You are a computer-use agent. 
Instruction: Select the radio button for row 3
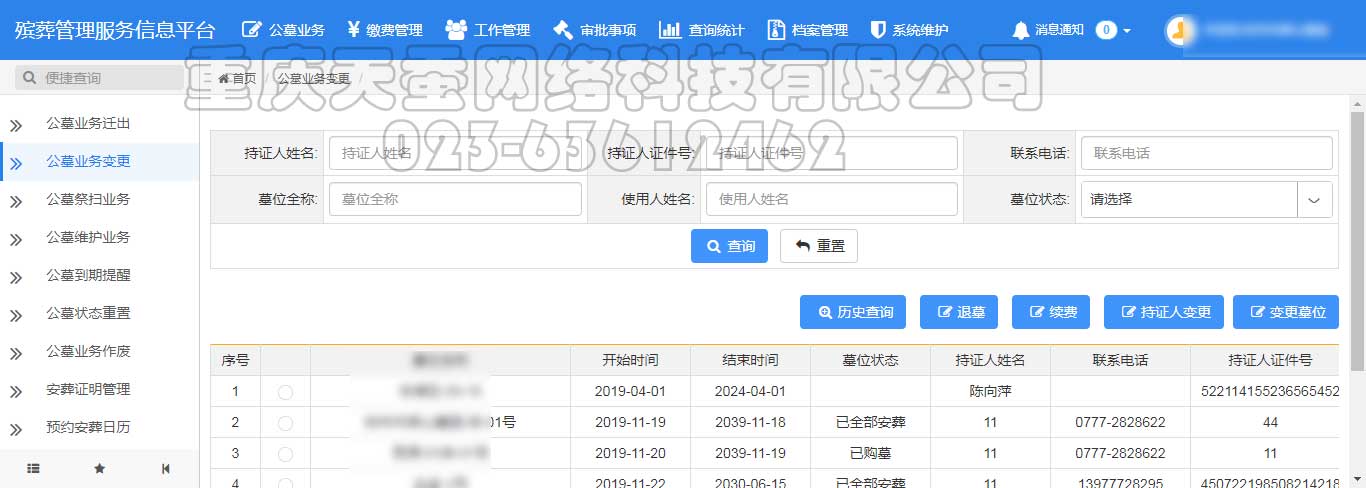pyautogui.click(x=285, y=454)
